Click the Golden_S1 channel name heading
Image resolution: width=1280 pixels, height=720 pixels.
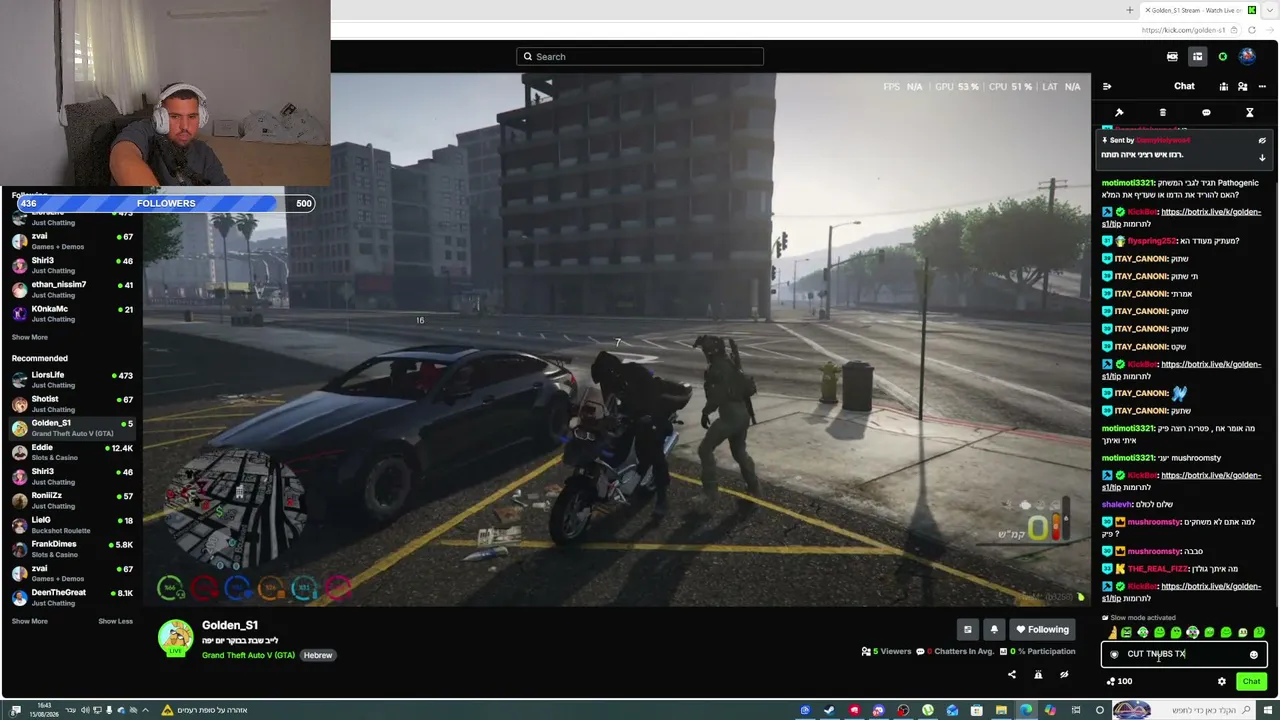[230, 626]
